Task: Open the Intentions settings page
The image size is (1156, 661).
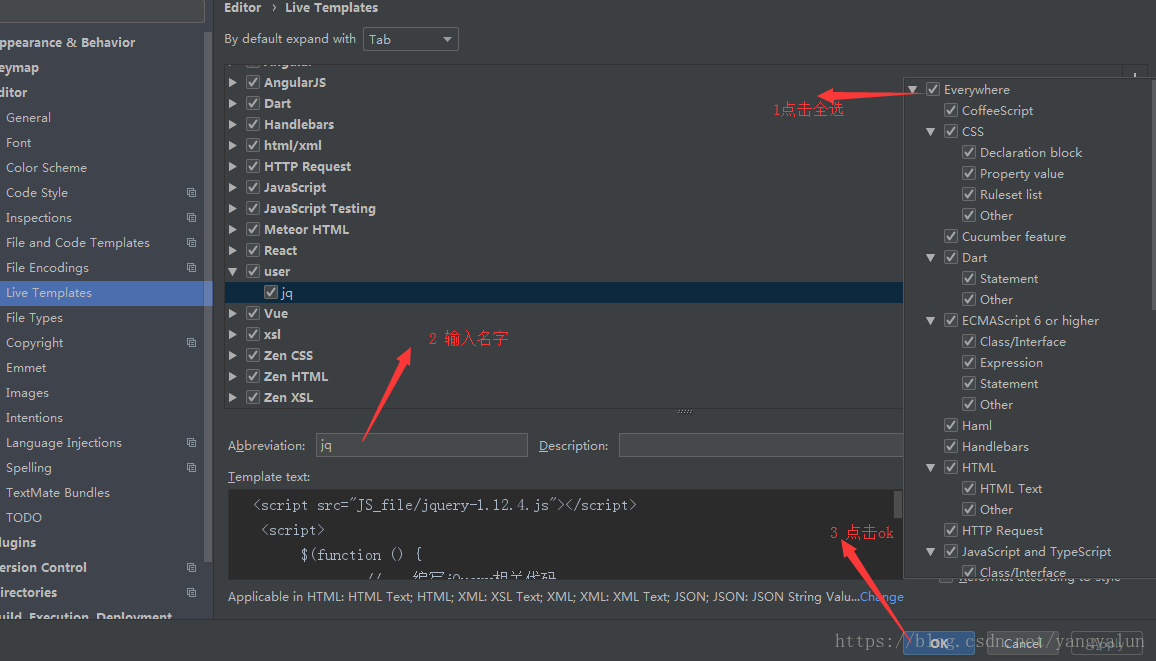Action: (34, 418)
